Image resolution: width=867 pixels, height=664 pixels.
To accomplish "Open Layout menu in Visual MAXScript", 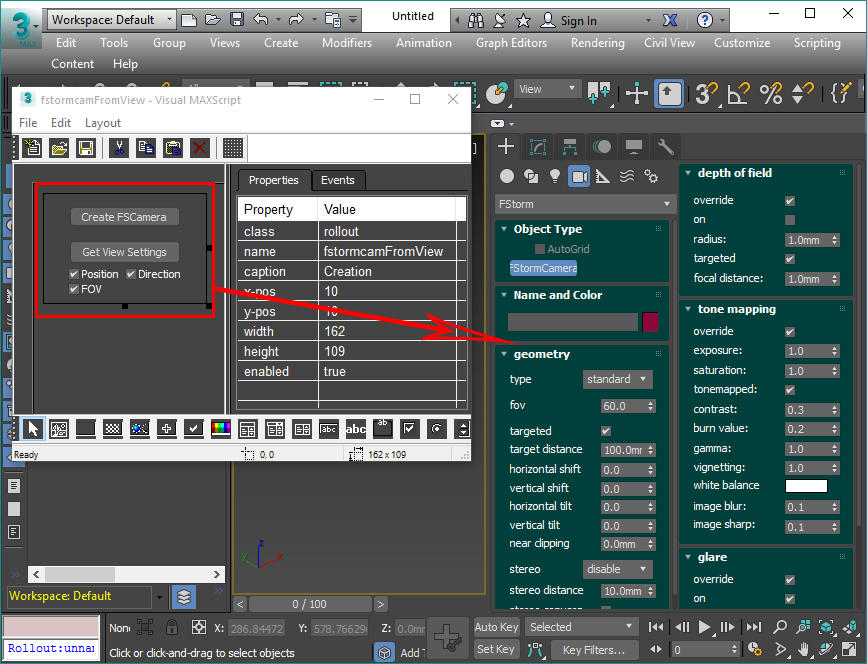I will (x=103, y=123).
